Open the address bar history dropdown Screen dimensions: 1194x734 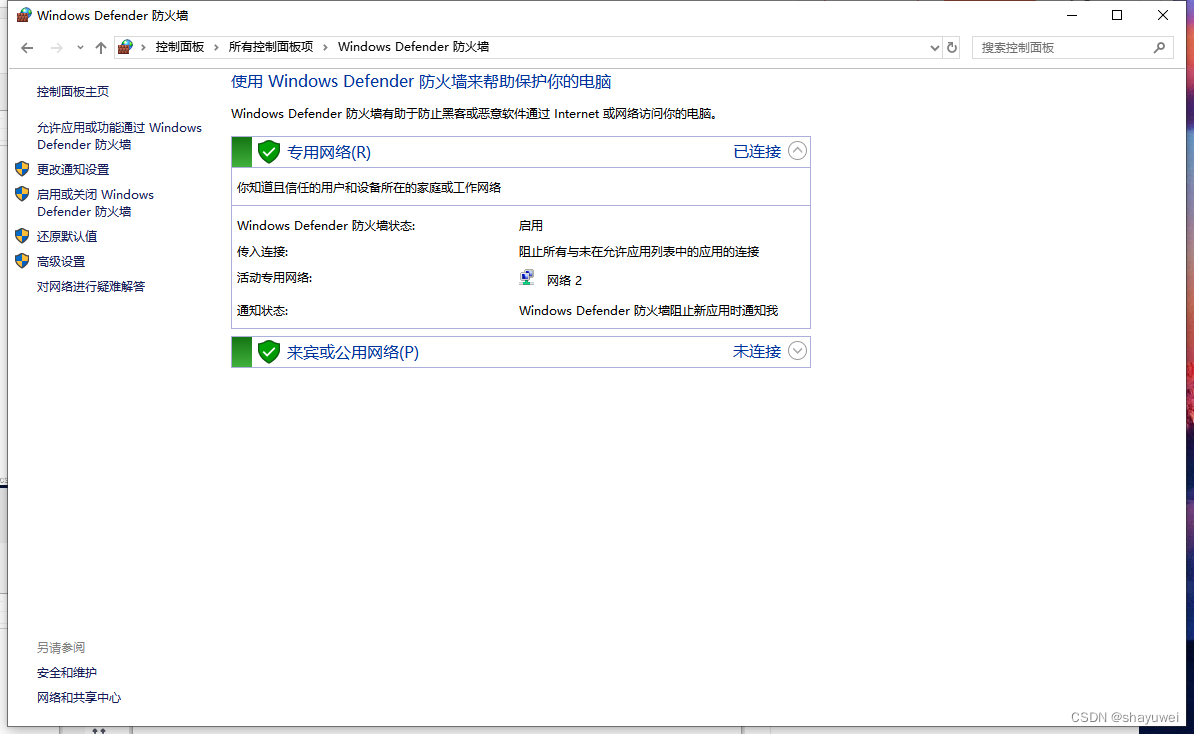tap(934, 48)
